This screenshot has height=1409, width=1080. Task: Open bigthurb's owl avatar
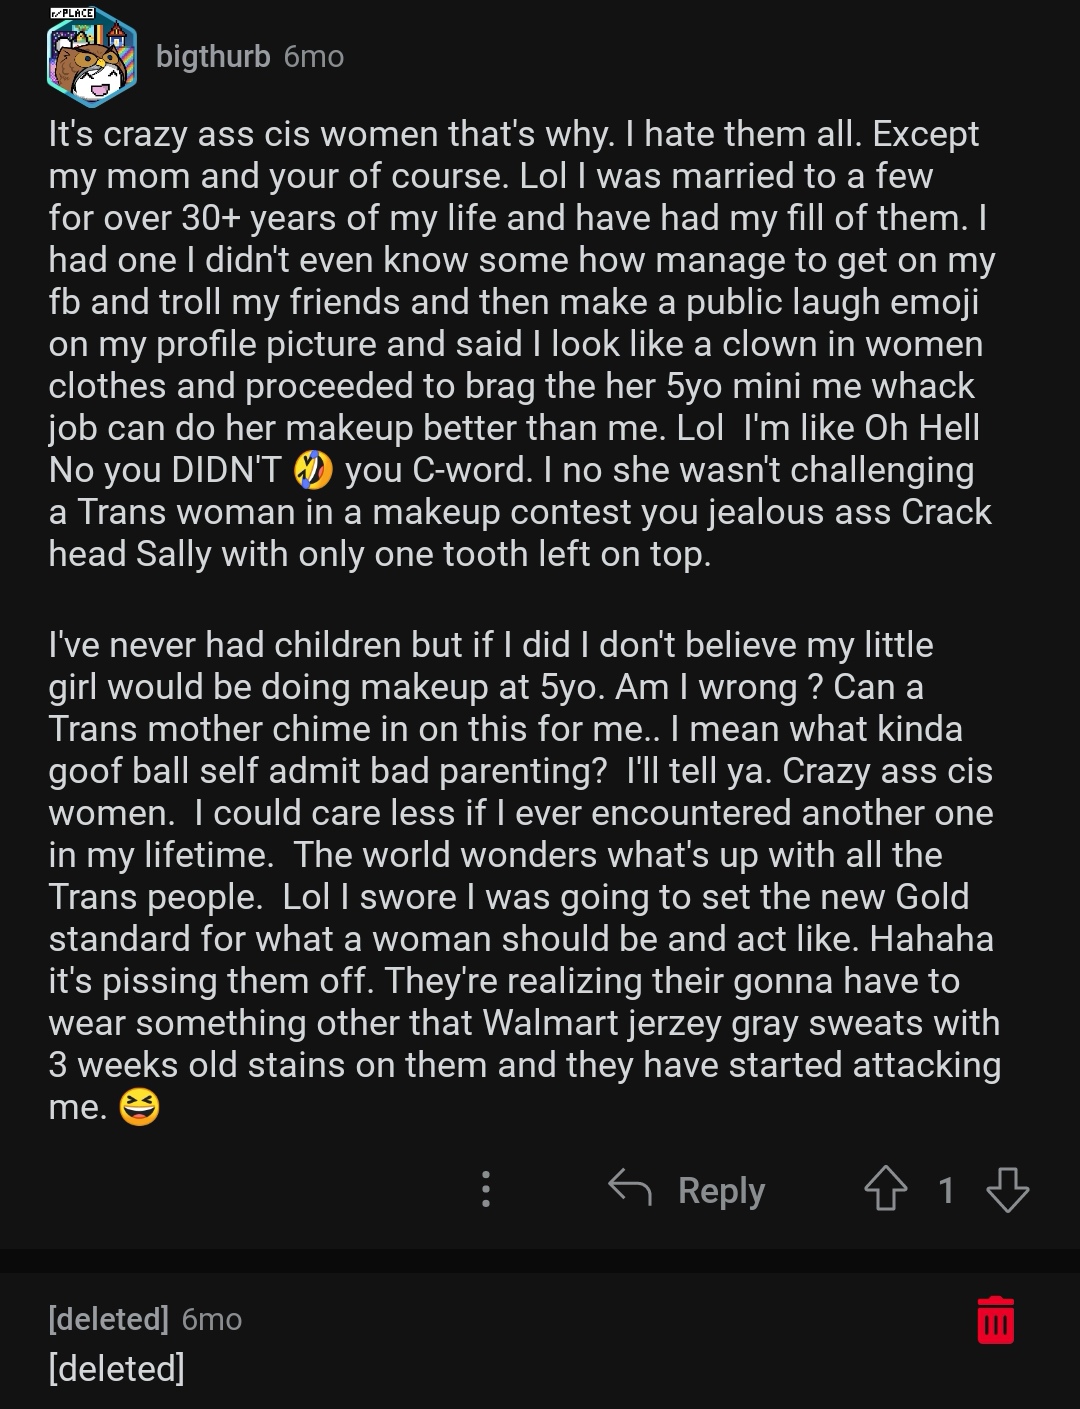[91, 61]
